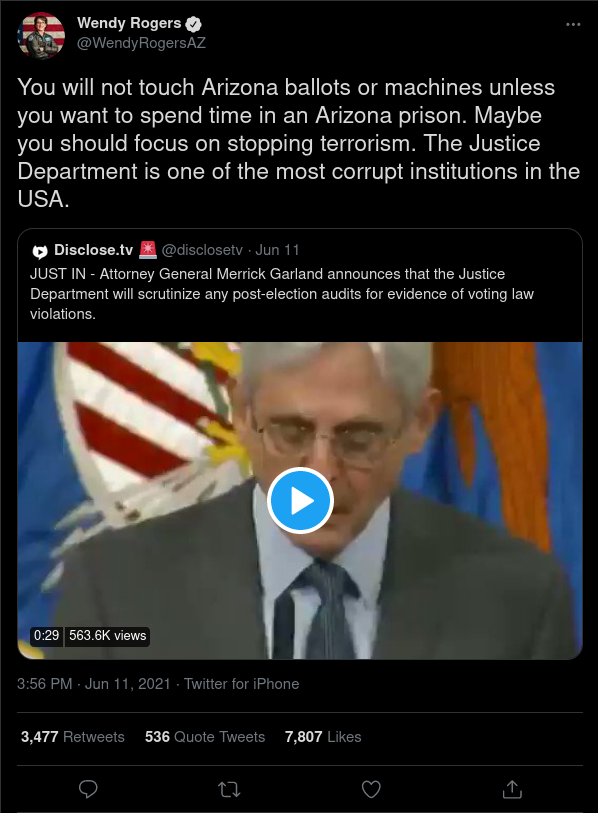Click the Disclose.tv avatar icon

(40, 251)
